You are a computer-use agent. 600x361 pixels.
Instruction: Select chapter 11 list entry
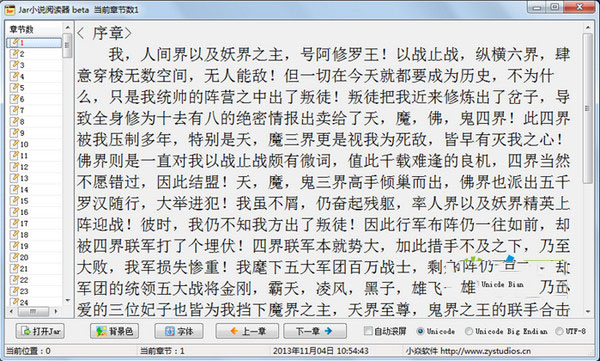34,155
